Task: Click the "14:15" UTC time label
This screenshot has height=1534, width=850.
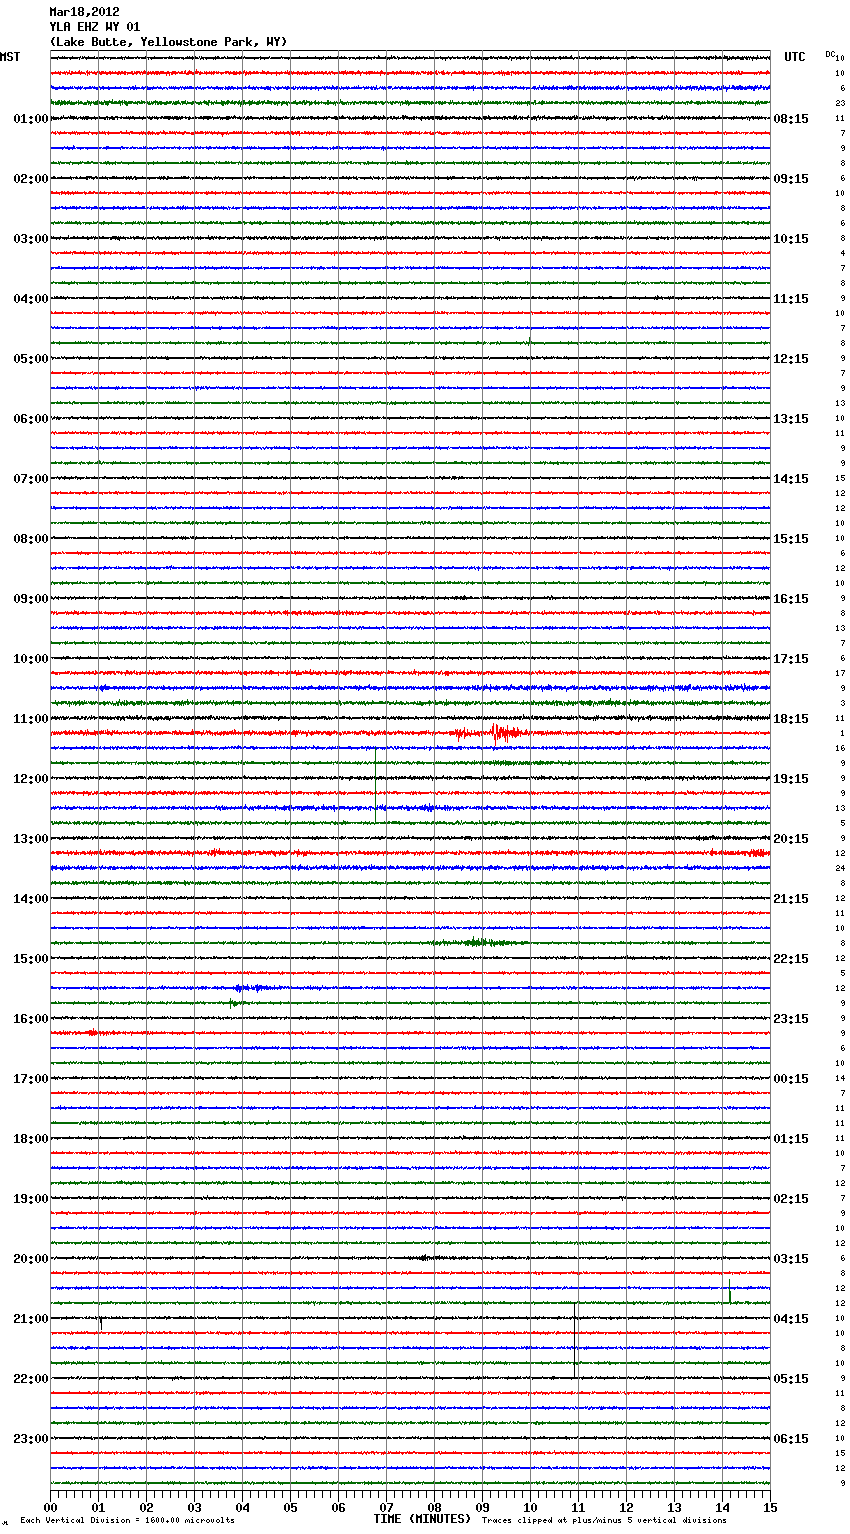Action: (x=791, y=479)
